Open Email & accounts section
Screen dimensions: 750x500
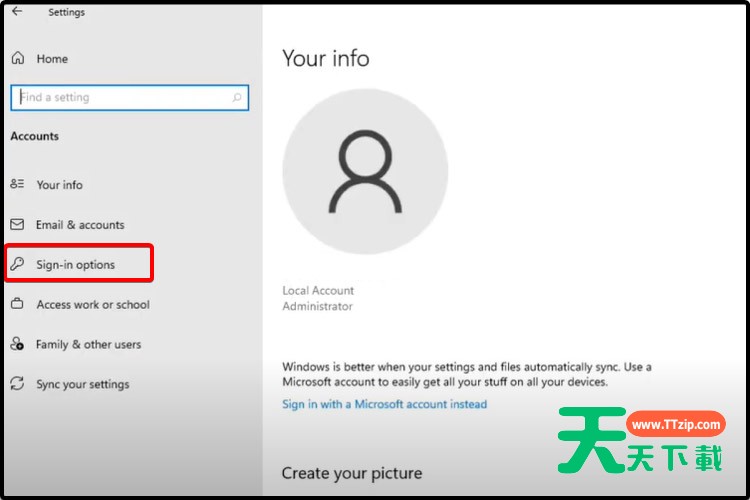tap(80, 225)
